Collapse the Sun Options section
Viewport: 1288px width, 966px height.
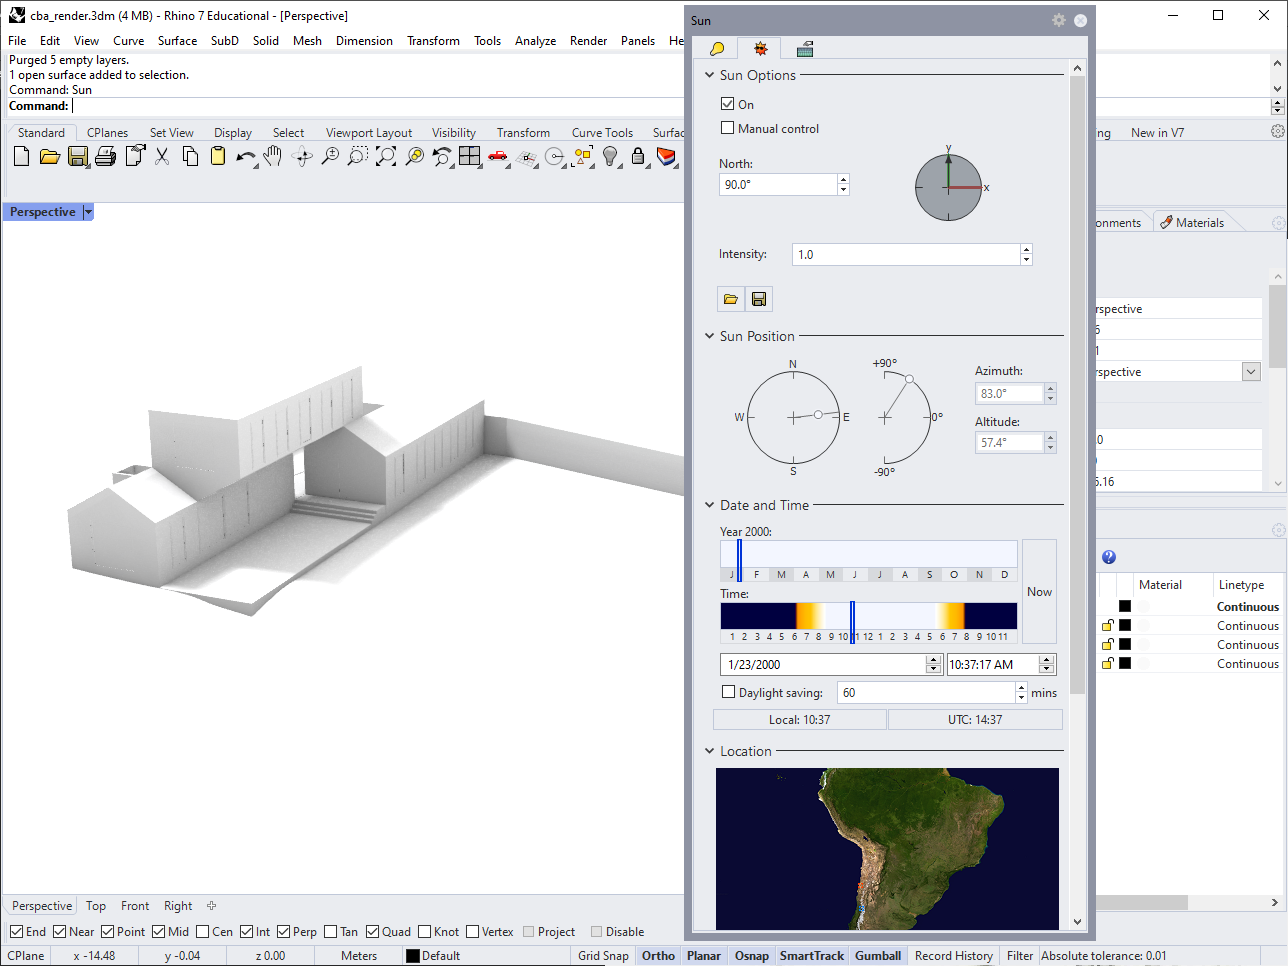pyautogui.click(x=709, y=75)
